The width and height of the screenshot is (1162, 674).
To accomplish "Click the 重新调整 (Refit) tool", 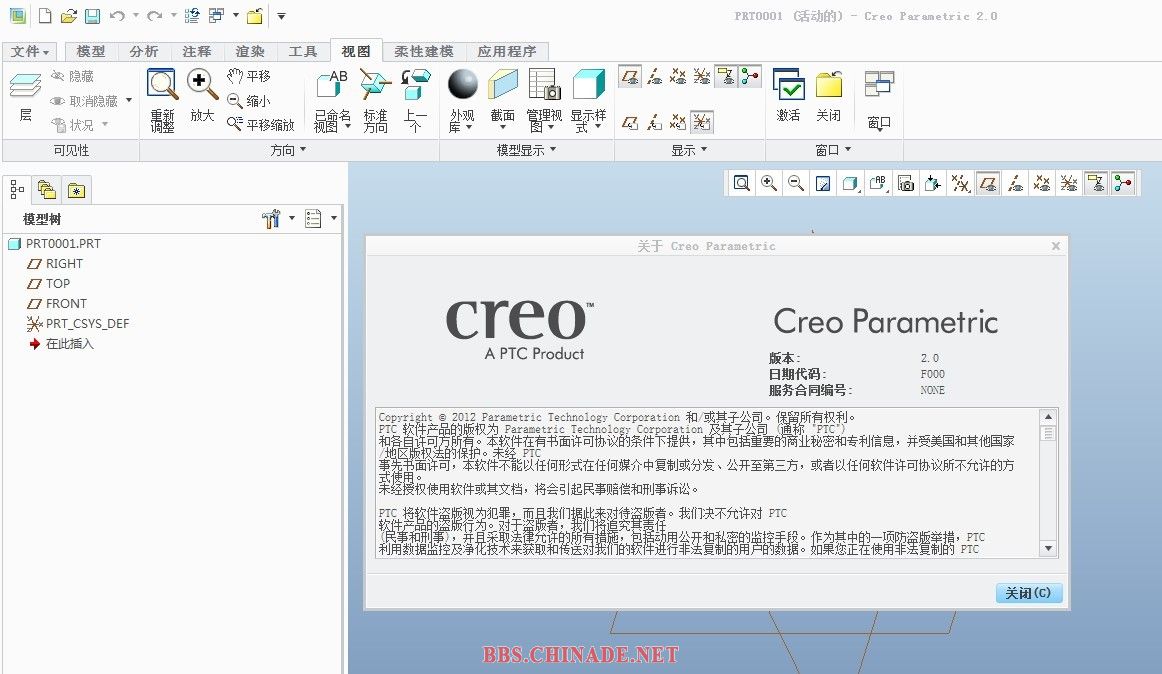I will click(x=162, y=100).
